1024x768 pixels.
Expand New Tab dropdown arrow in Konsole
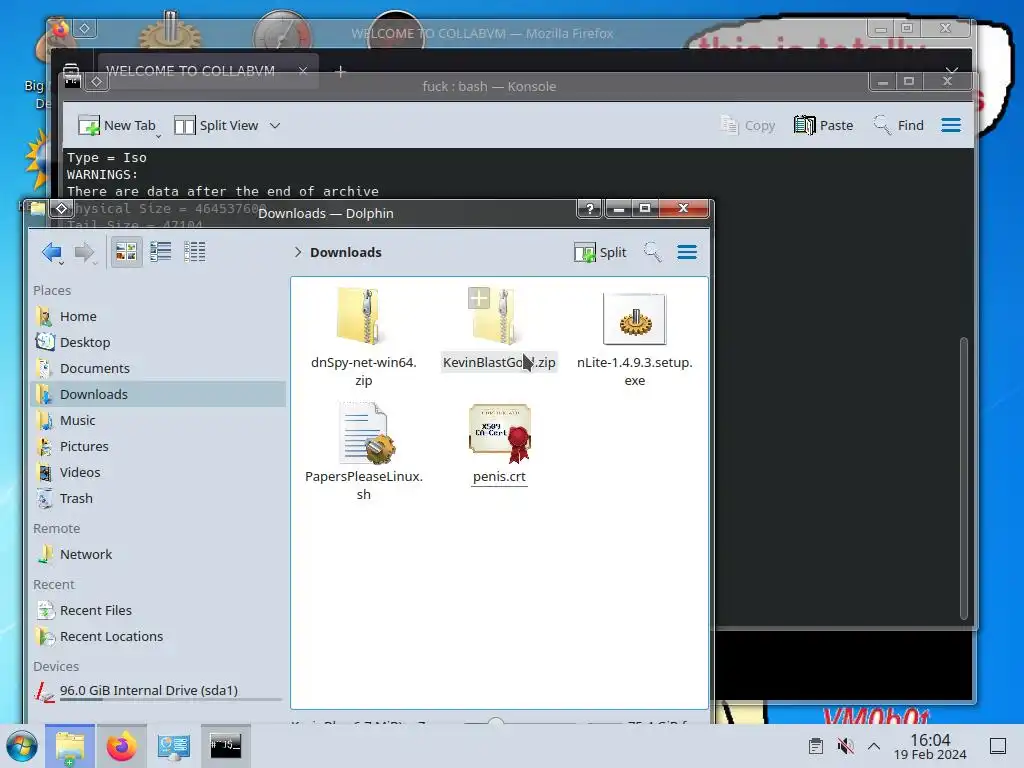158,136
